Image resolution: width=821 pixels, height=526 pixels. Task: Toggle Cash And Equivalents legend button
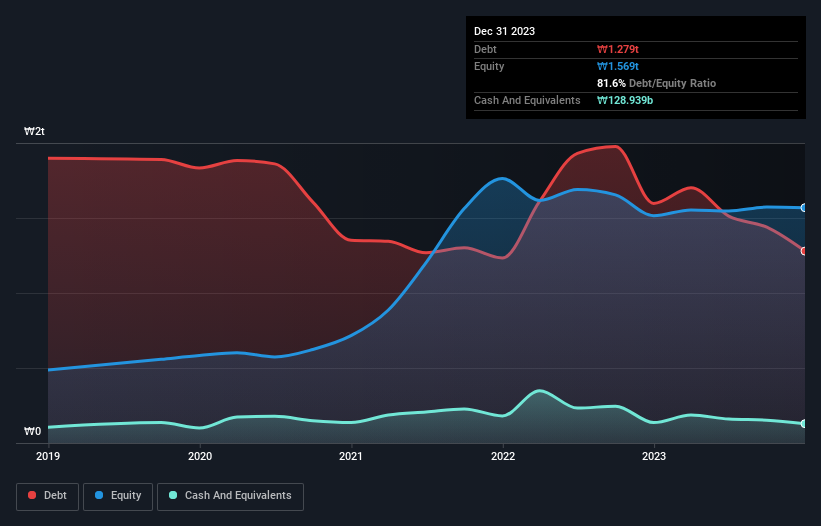230,496
